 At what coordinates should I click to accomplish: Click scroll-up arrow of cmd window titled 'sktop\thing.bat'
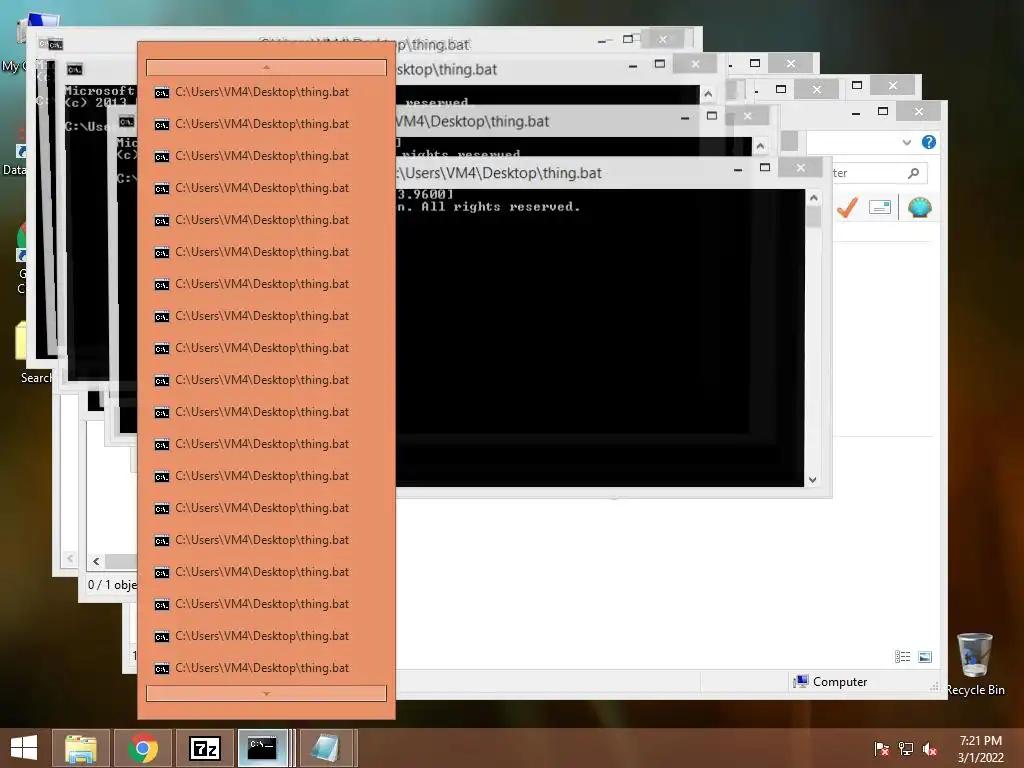[708, 95]
